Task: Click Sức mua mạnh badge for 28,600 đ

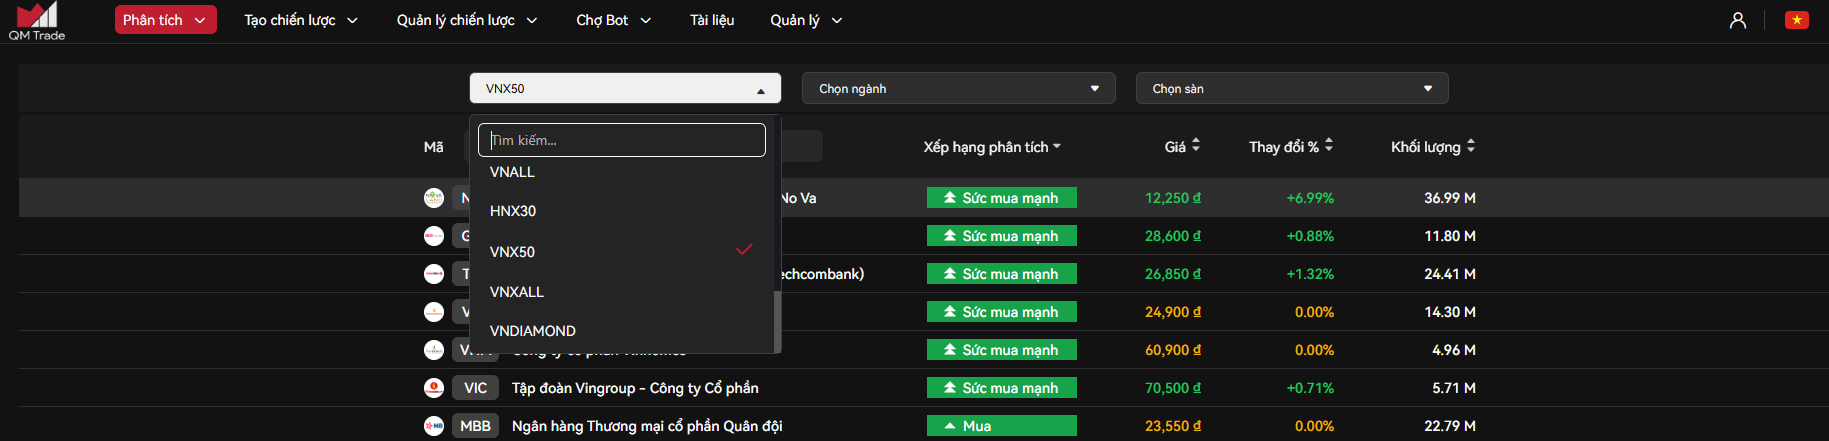Action: pos(1002,236)
